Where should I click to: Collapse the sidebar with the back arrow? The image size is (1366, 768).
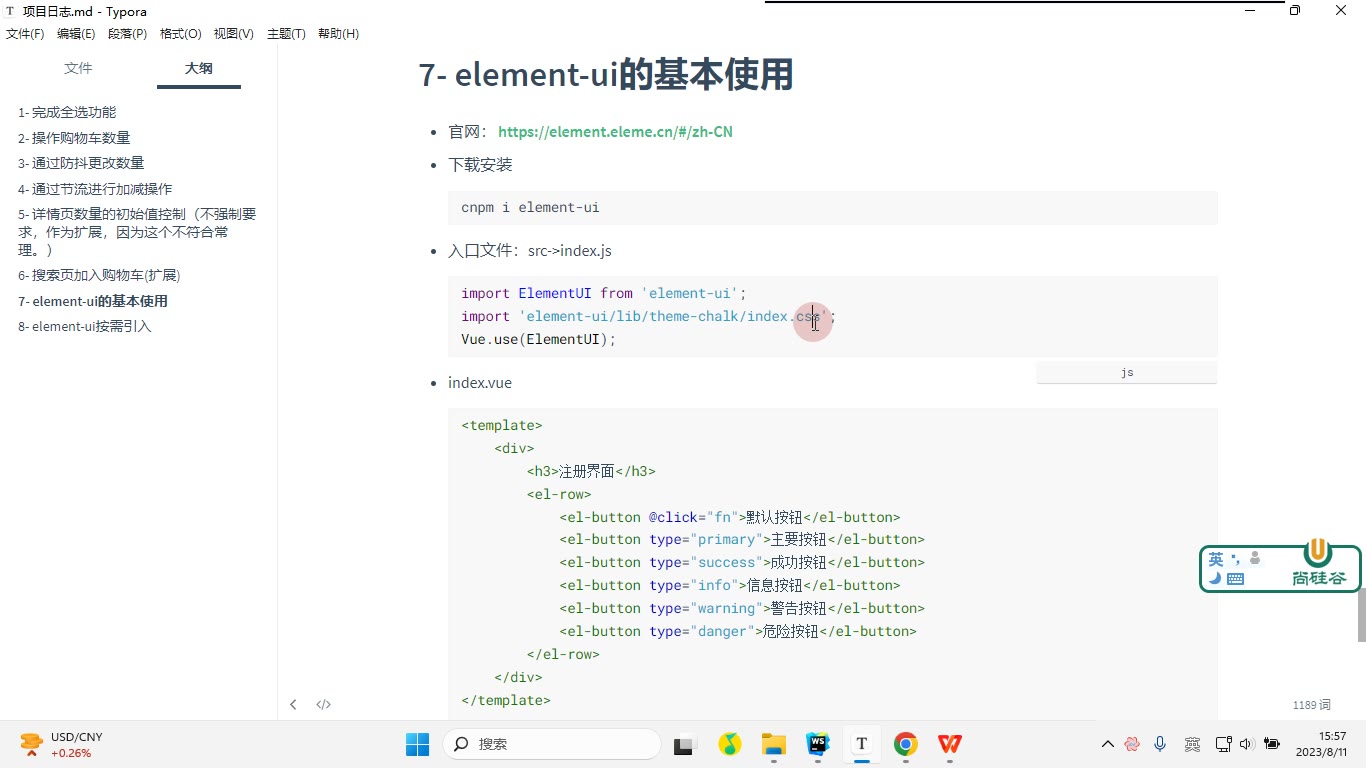[293, 704]
